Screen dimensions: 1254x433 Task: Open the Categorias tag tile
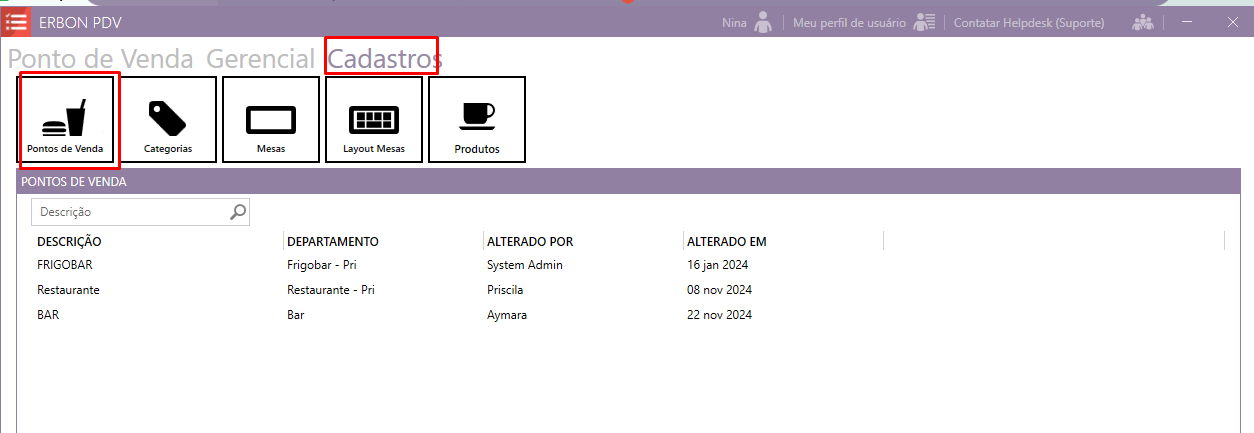tap(168, 120)
